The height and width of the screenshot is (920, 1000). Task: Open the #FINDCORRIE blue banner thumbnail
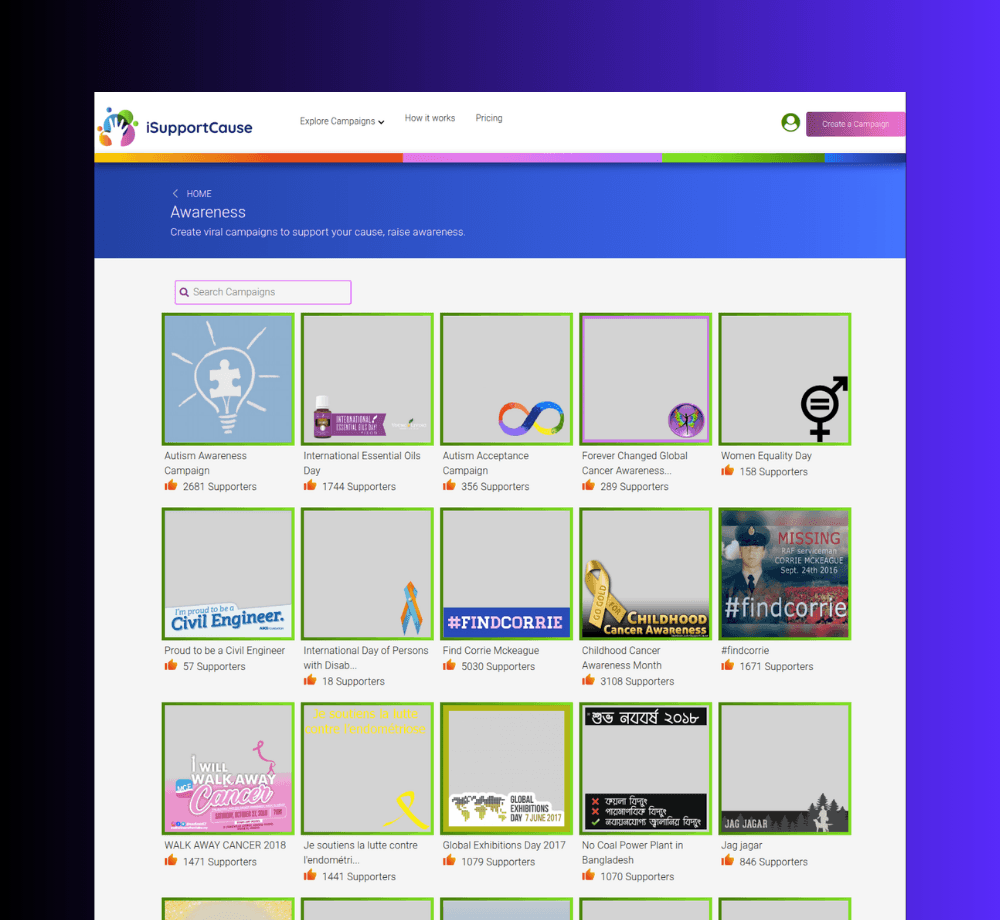pyautogui.click(x=506, y=574)
